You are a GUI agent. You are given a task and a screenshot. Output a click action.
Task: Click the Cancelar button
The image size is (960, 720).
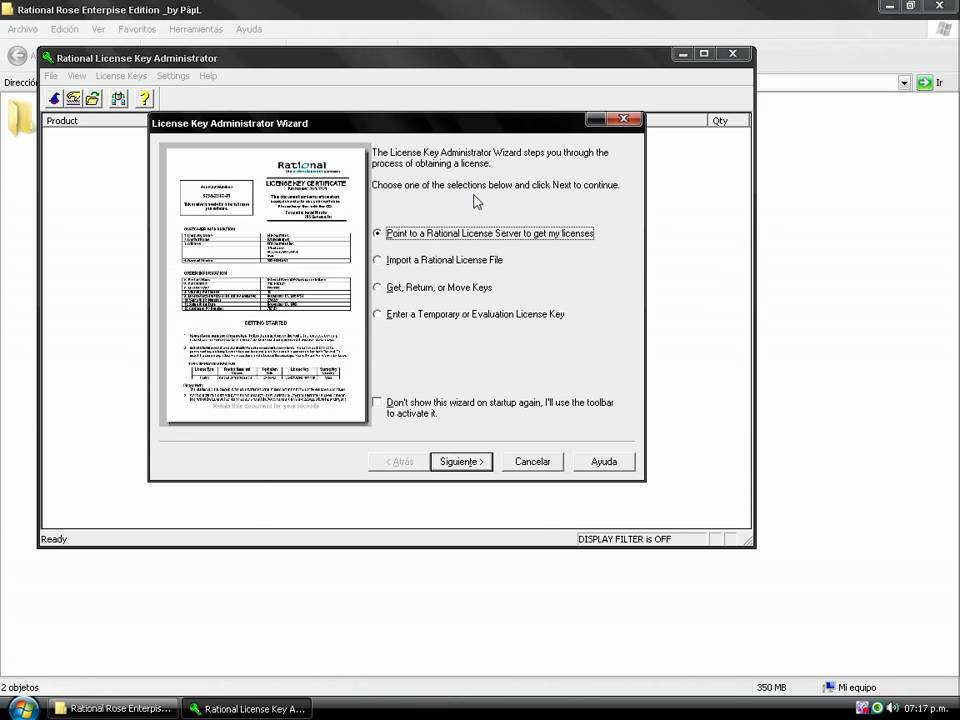pos(532,462)
